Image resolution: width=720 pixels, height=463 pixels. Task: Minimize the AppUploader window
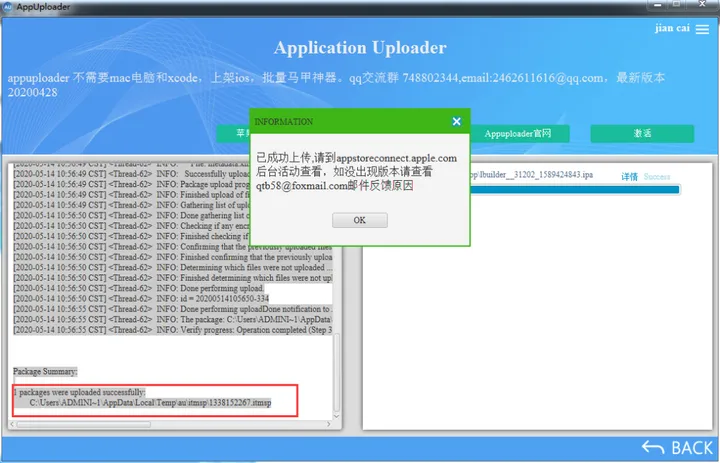[658, 5]
